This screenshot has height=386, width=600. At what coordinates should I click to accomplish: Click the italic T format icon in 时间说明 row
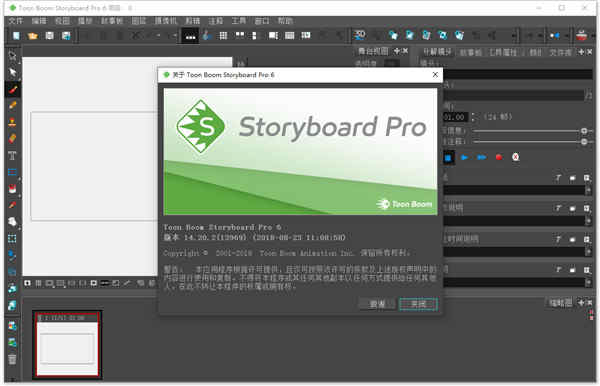pyautogui.click(x=558, y=239)
